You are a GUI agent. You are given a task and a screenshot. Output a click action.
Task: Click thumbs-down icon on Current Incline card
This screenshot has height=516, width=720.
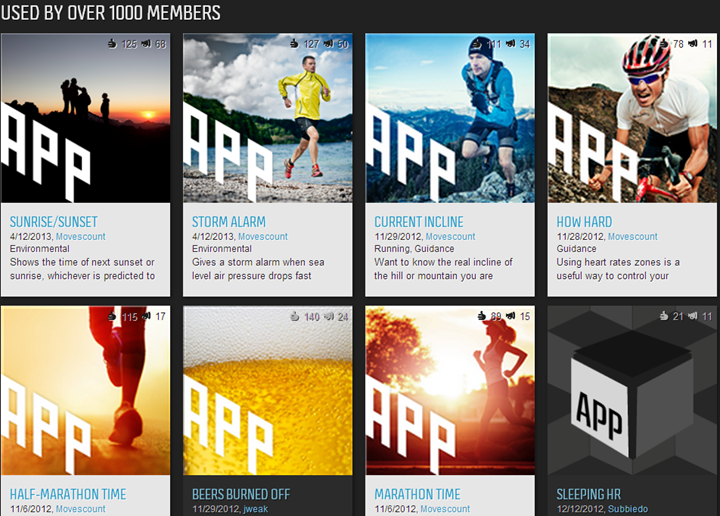pyautogui.click(x=511, y=44)
